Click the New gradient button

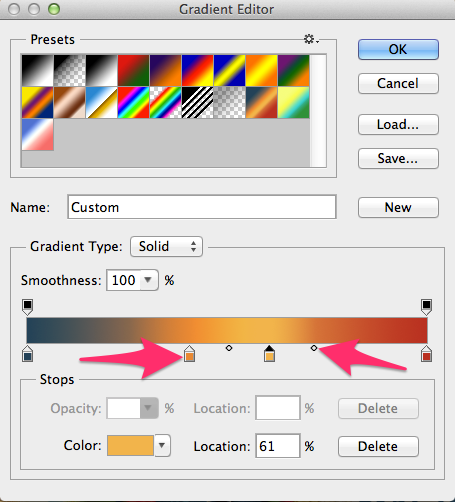[x=398, y=207]
